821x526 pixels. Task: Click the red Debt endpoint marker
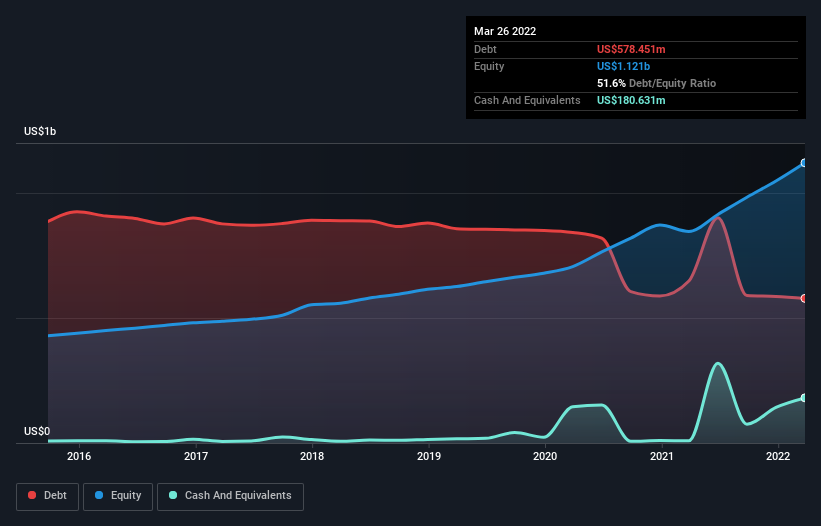pyautogui.click(x=804, y=298)
